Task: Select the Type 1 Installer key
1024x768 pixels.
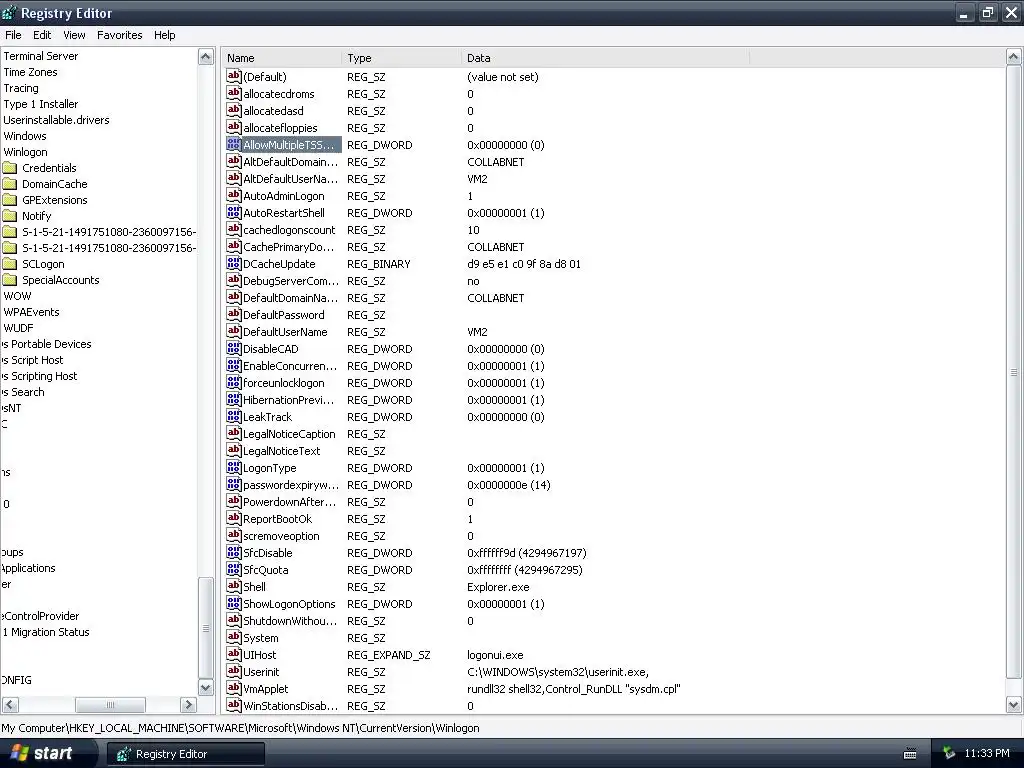Action: tap(40, 104)
